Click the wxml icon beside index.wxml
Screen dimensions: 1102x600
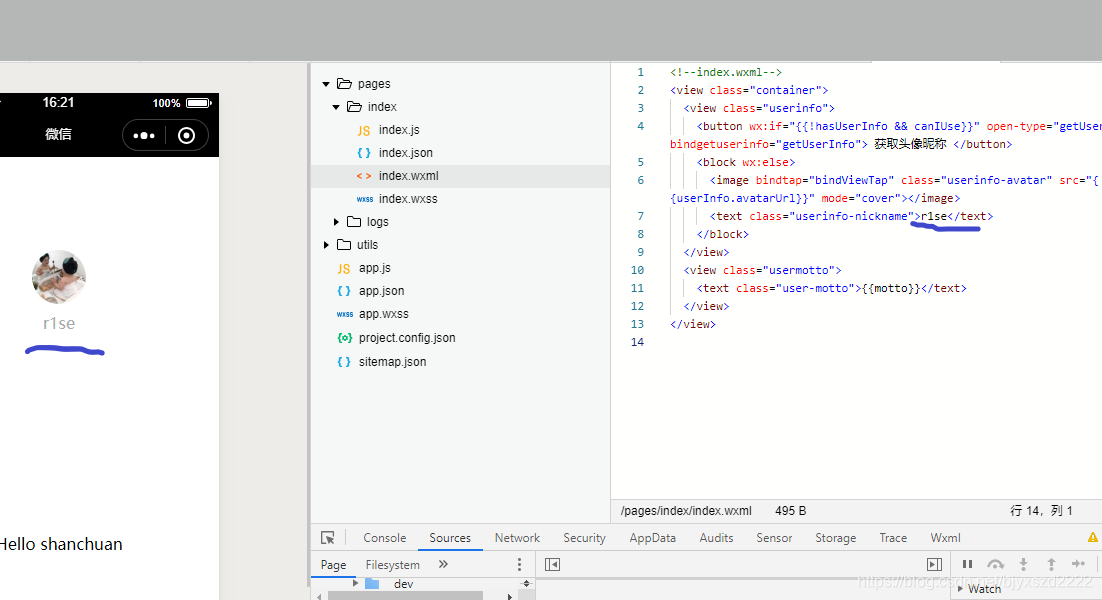coord(363,176)
